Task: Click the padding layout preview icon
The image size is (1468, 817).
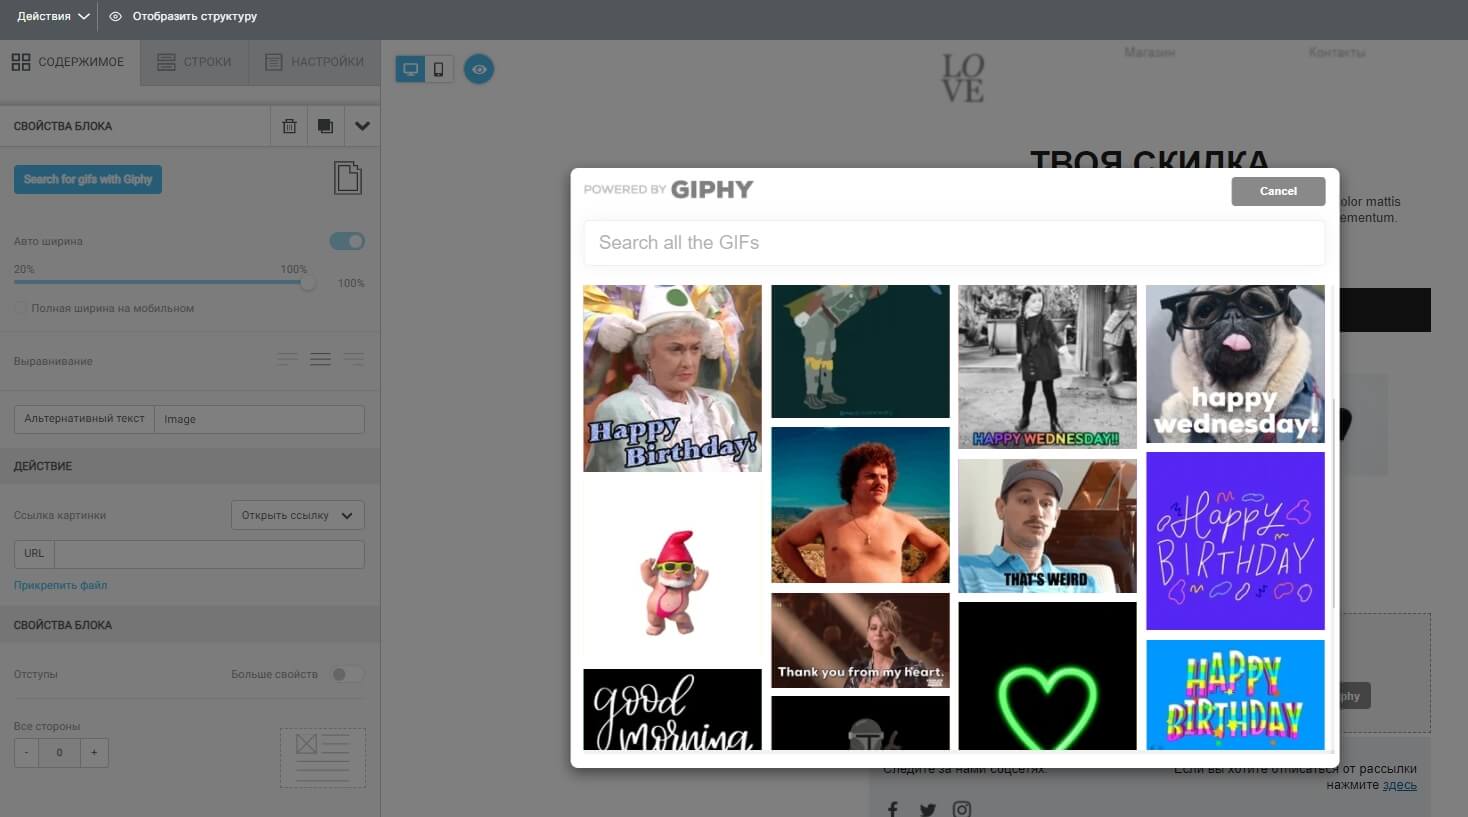Action: click(x=322, y=757)
